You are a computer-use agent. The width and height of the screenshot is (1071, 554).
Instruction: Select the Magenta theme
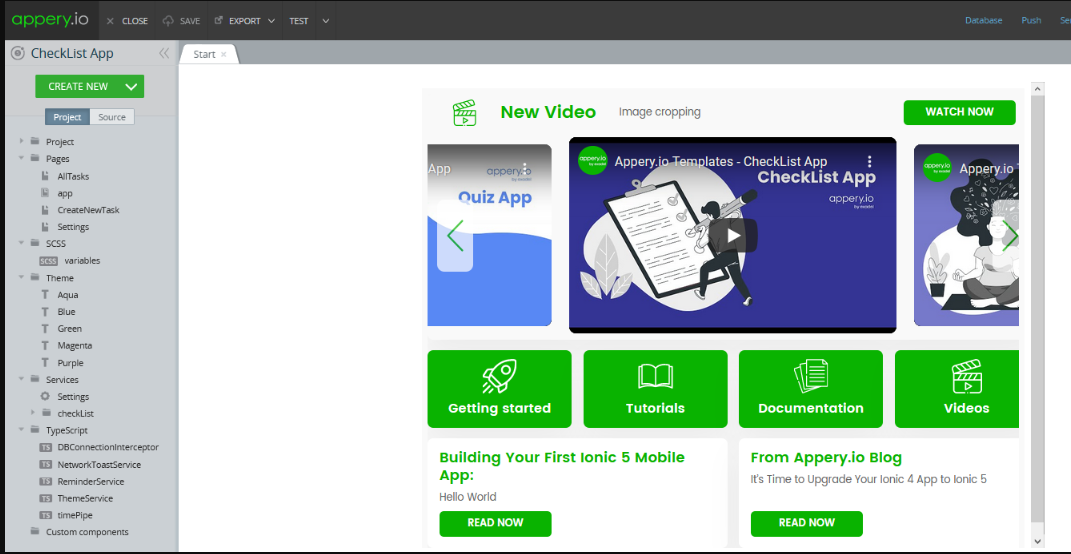click(74, 346)
